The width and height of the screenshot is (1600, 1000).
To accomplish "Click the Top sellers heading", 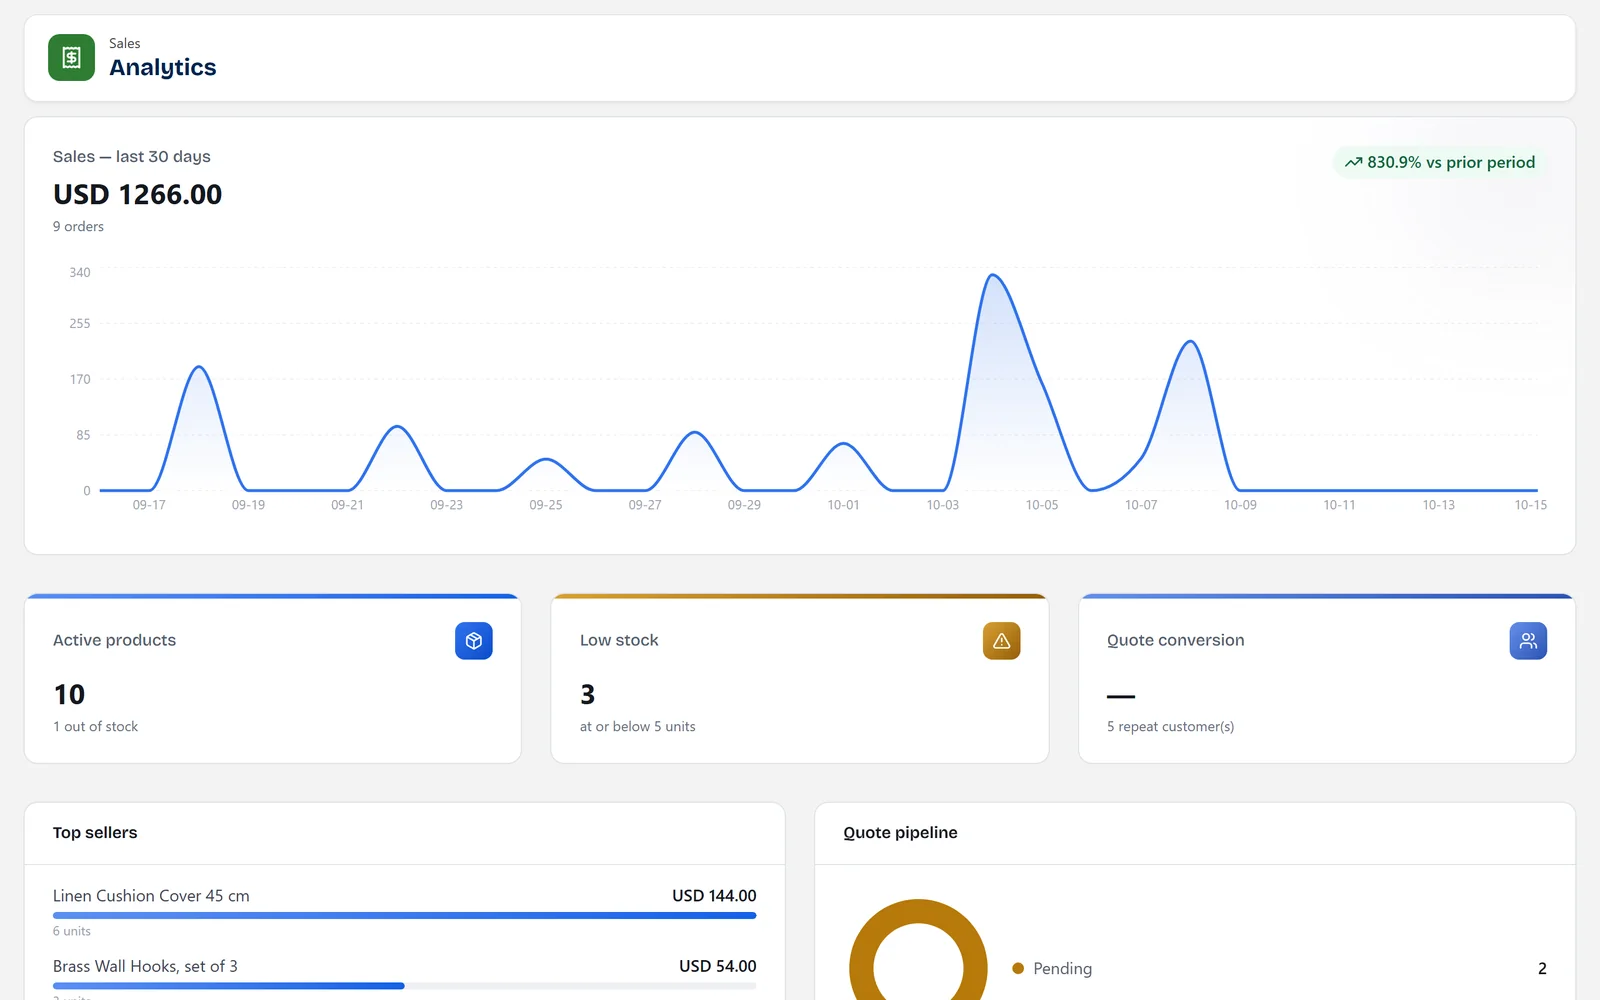I will tap(95, 833).
